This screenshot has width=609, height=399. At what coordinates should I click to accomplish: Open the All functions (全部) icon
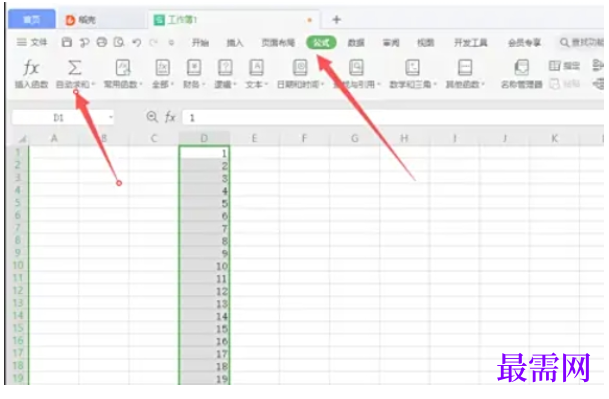pyautogui.click(x=162, y=68)
